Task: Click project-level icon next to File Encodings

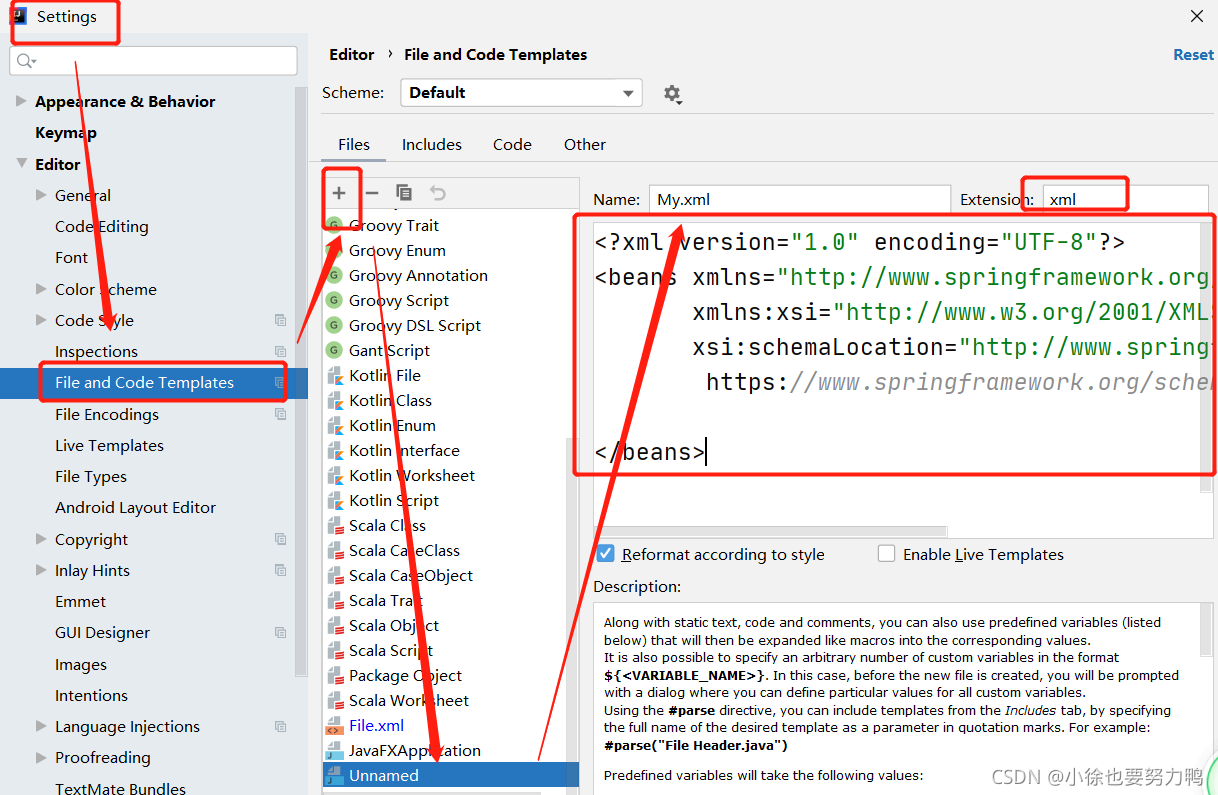Action: 280,414
